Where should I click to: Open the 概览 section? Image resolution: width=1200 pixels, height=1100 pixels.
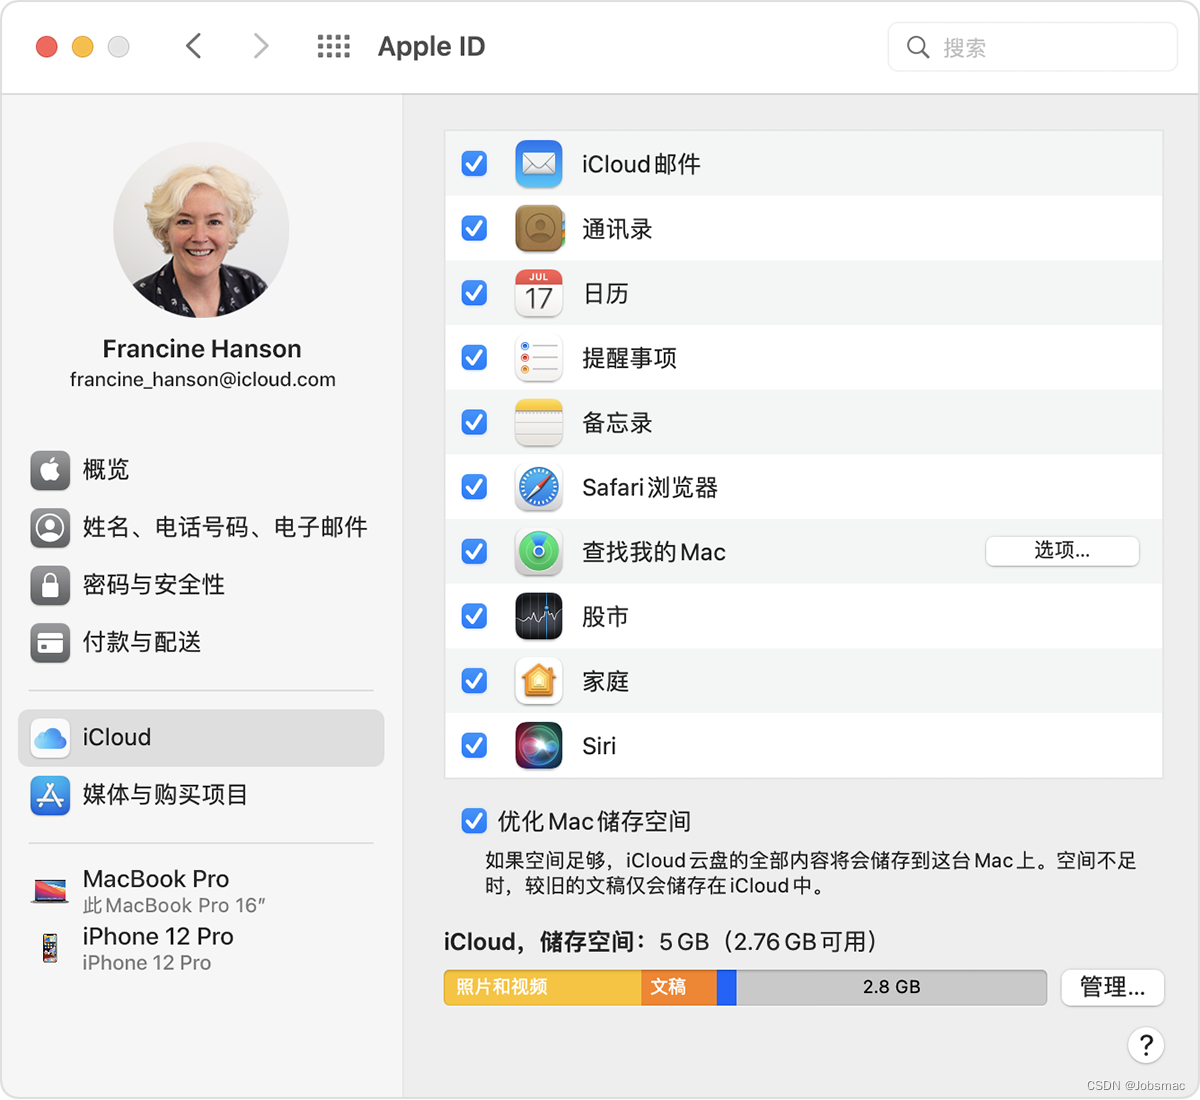coord(200,470)
